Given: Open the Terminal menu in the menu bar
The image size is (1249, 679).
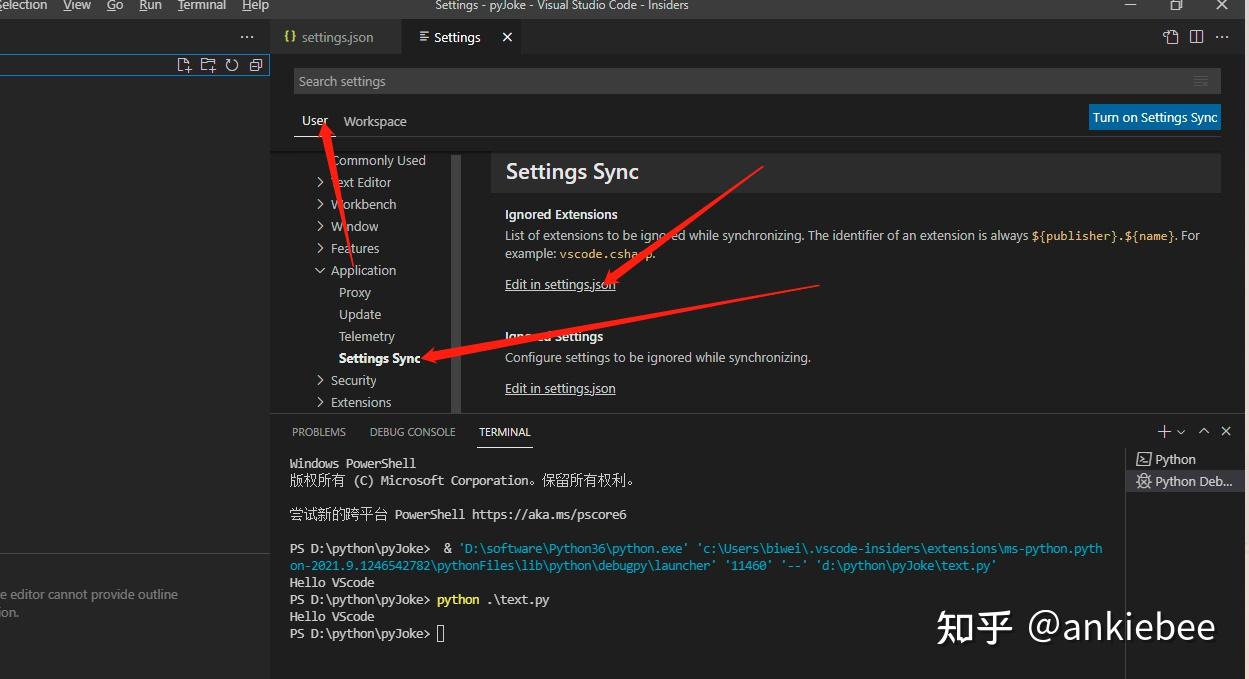Looking at the screenshot, I should [x=201, y=6].
